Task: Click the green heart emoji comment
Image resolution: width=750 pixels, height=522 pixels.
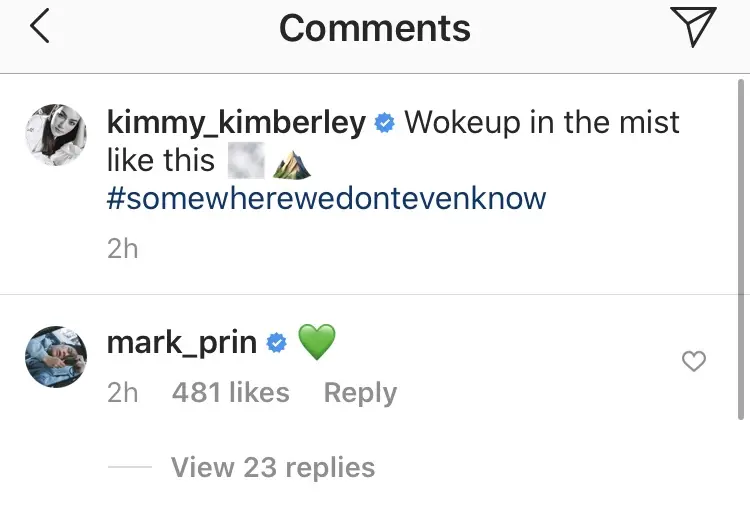Action: 316,344
